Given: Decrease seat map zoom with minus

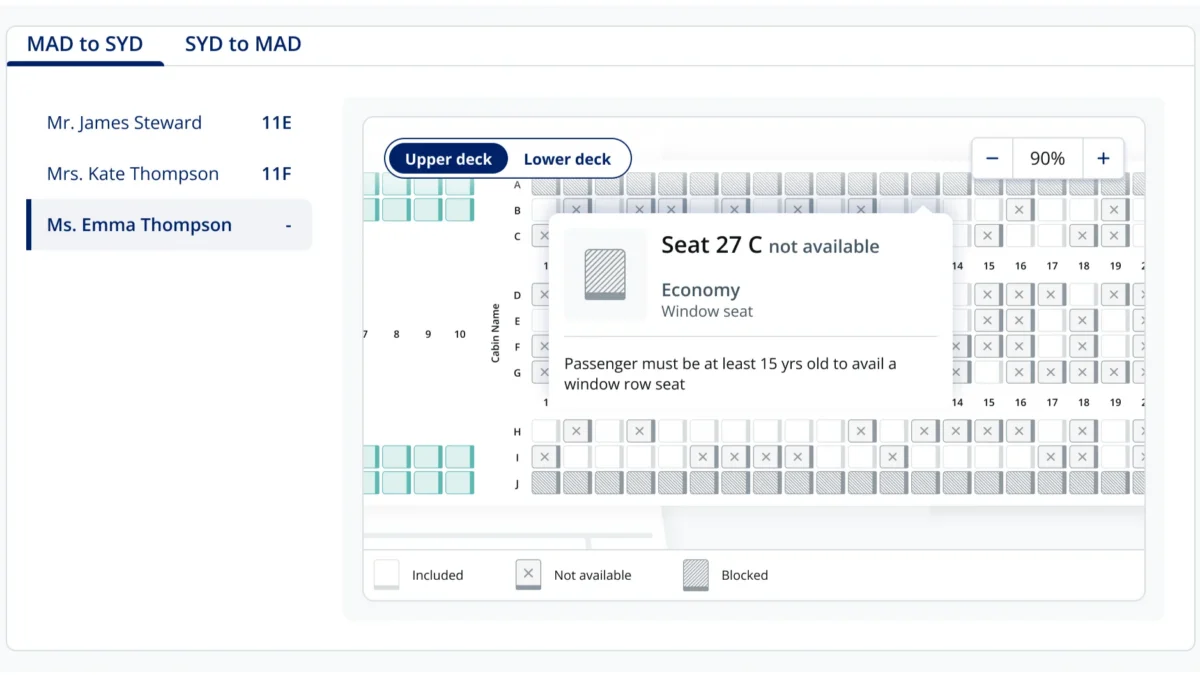Looking at the screenshot, I should [992, 158].
